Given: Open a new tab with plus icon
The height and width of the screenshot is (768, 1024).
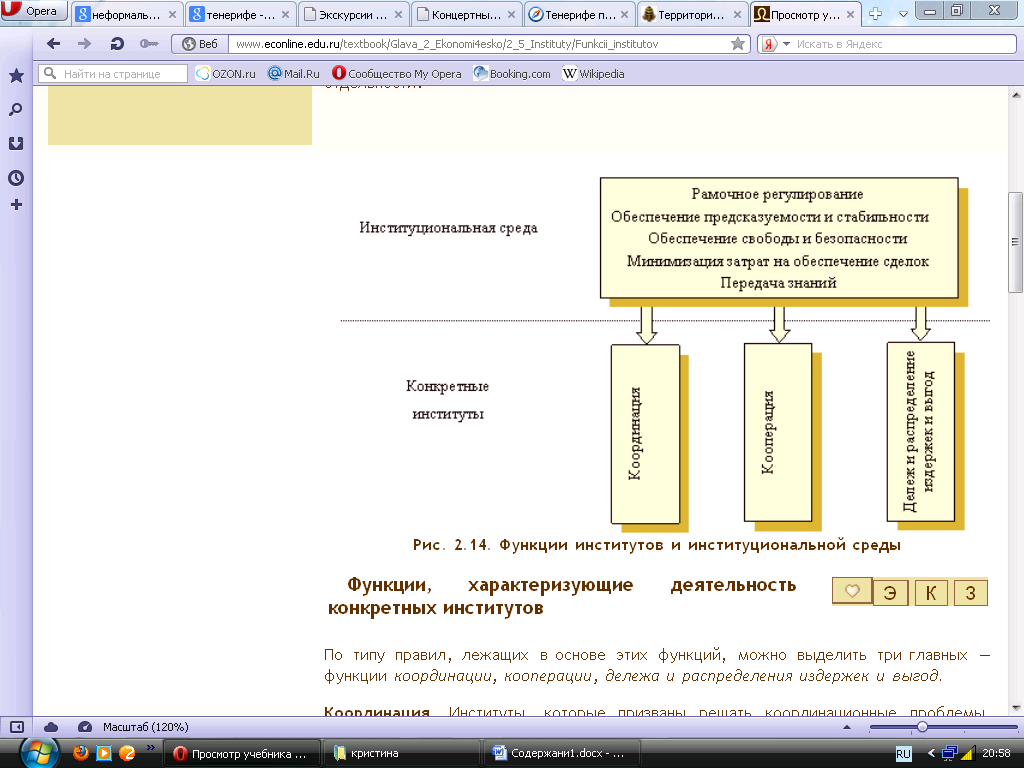Looking at the screenshot, I should coord(876,14).
